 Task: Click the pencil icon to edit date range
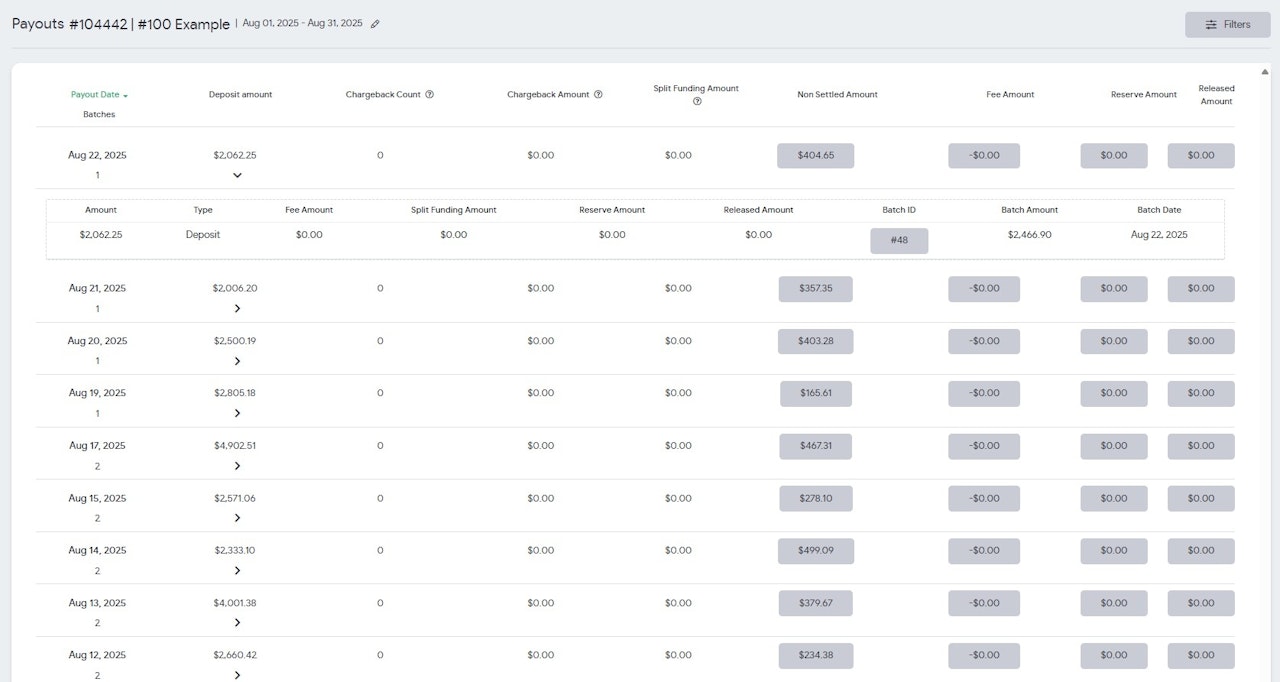click(x=375, y=24)
